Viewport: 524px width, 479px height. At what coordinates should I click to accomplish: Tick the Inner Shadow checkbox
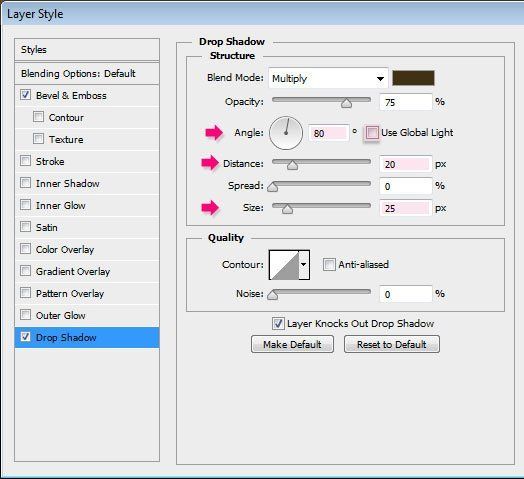(x=25, y=183)
